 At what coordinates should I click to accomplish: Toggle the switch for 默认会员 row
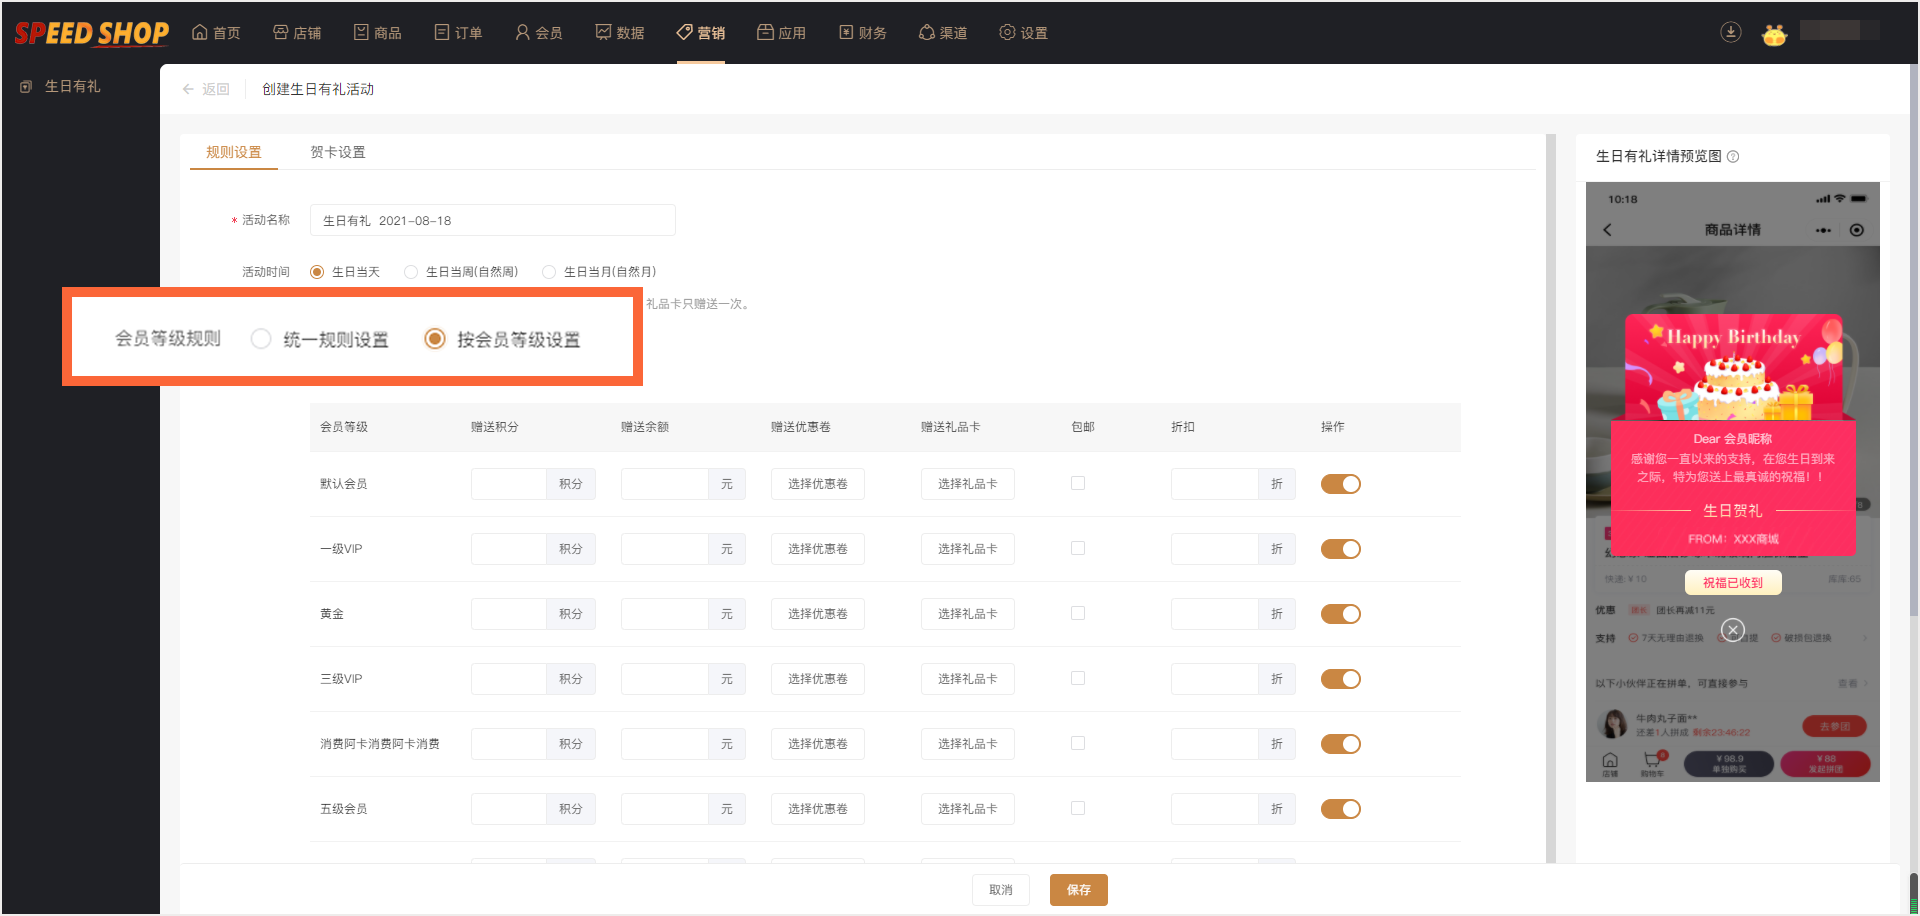[x=1340, y=484]
